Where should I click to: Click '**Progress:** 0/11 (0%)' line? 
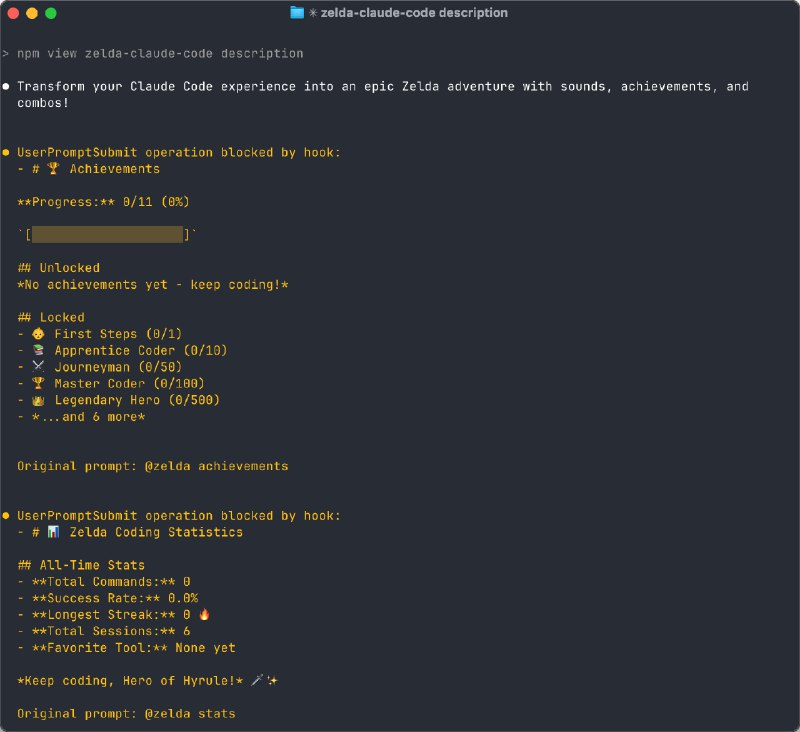103,202
